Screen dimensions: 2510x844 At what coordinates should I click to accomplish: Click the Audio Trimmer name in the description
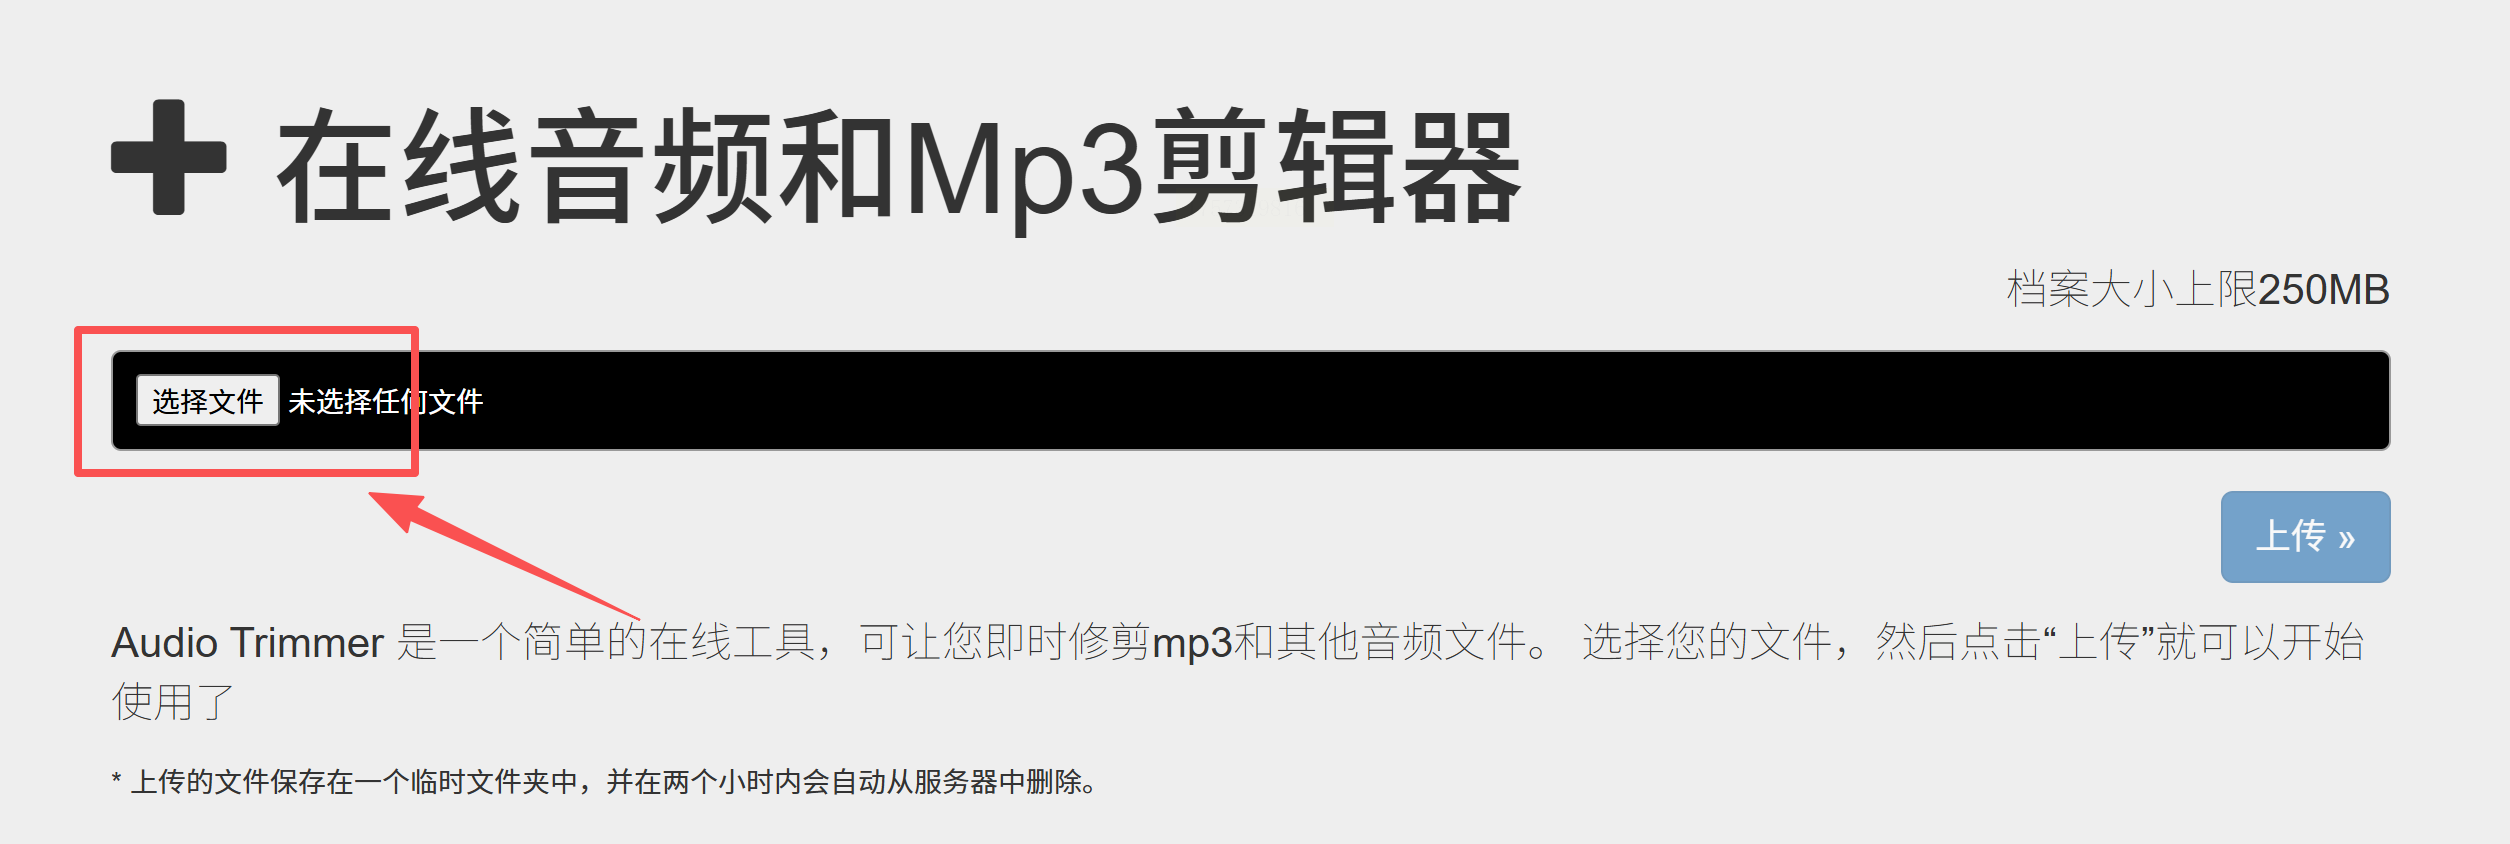point(247,642)
